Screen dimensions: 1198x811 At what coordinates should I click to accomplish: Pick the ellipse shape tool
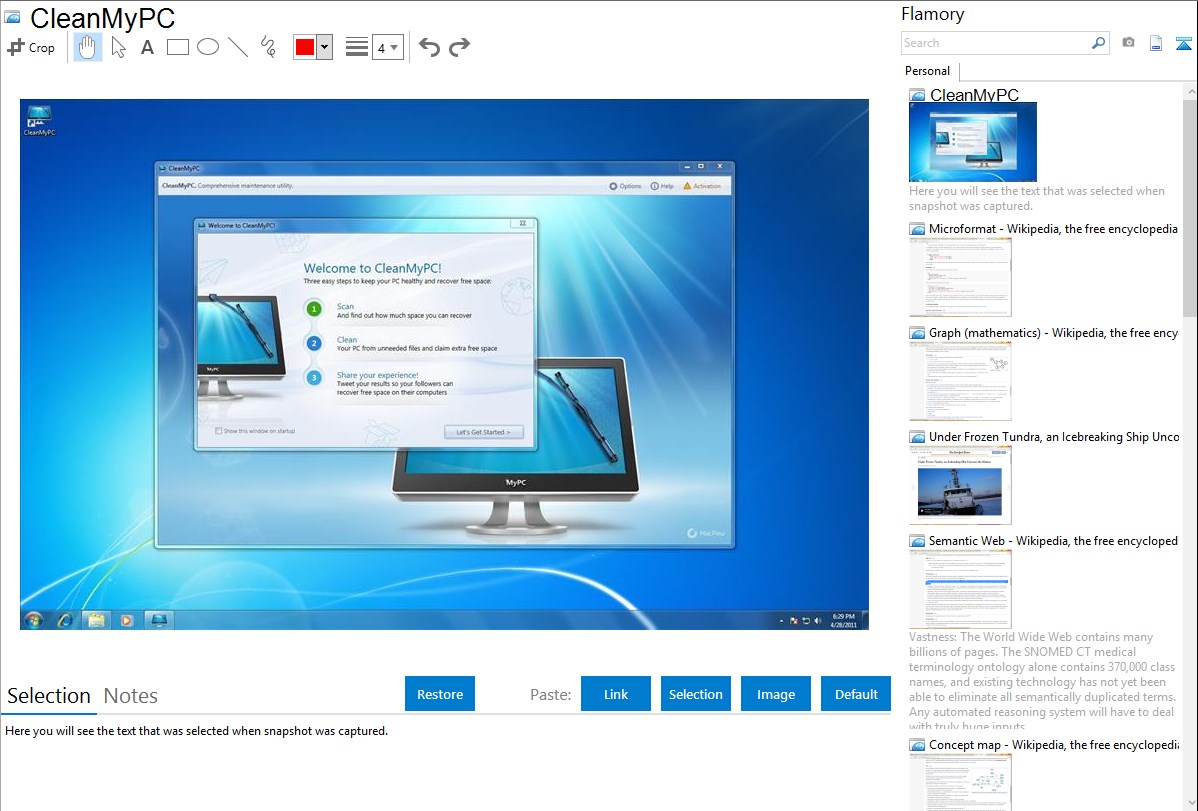coord(208,47)
